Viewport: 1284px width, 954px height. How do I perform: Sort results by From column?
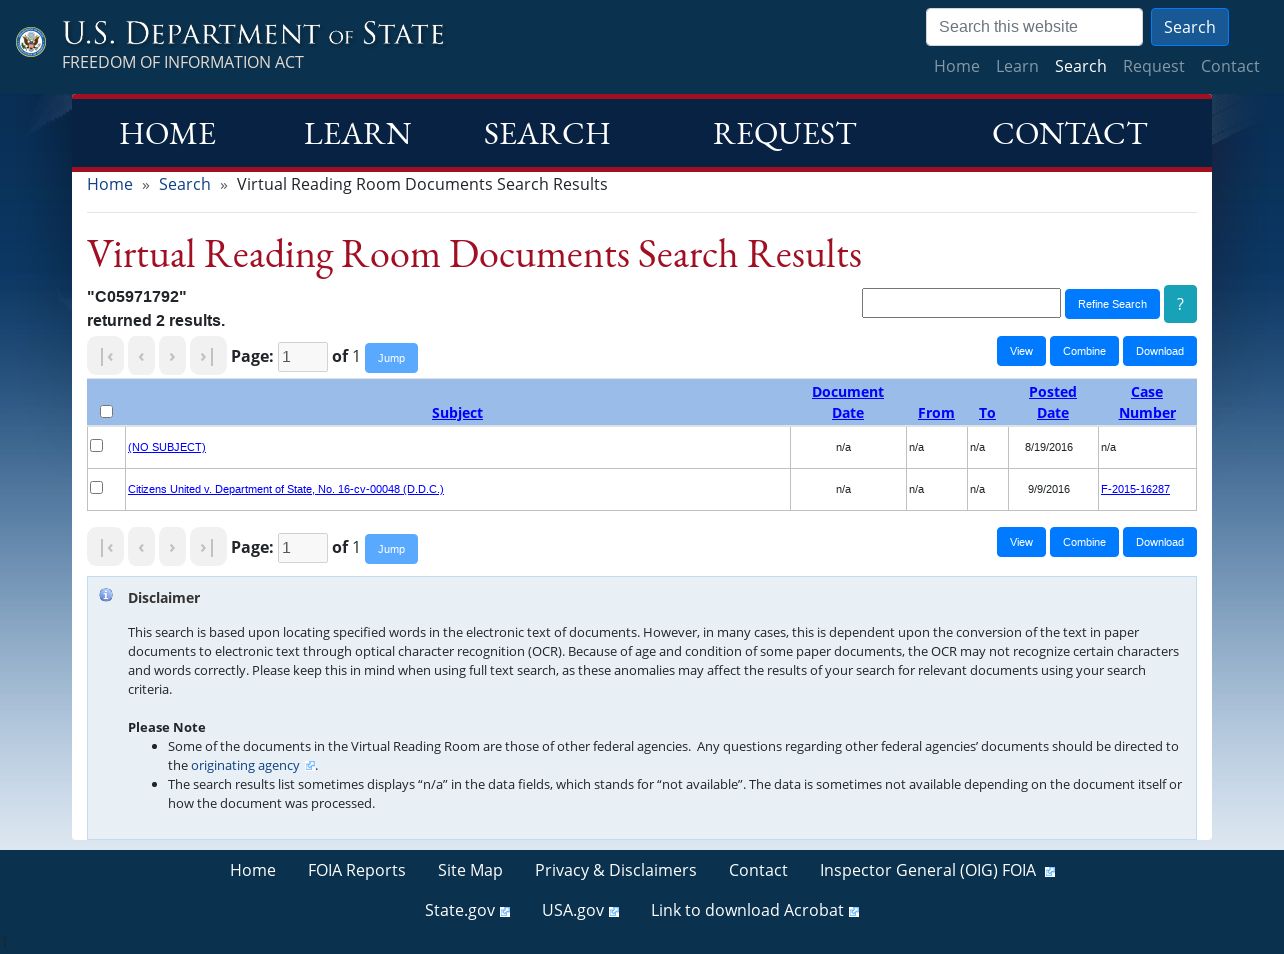[x=936, y=413]
